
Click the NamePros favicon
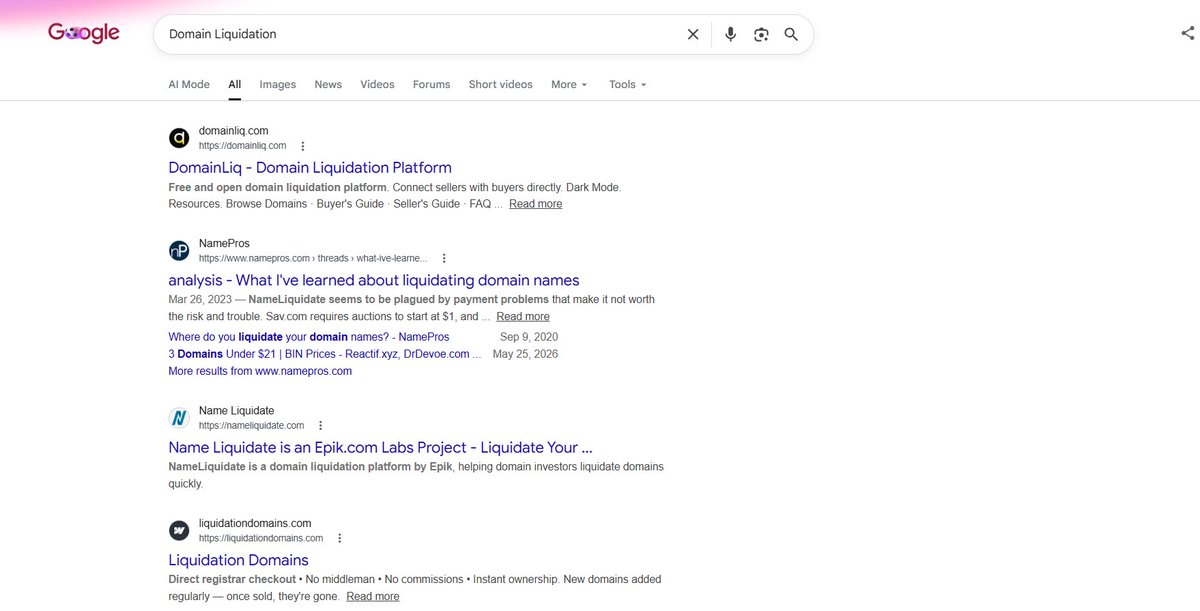[x=179, y=251]
